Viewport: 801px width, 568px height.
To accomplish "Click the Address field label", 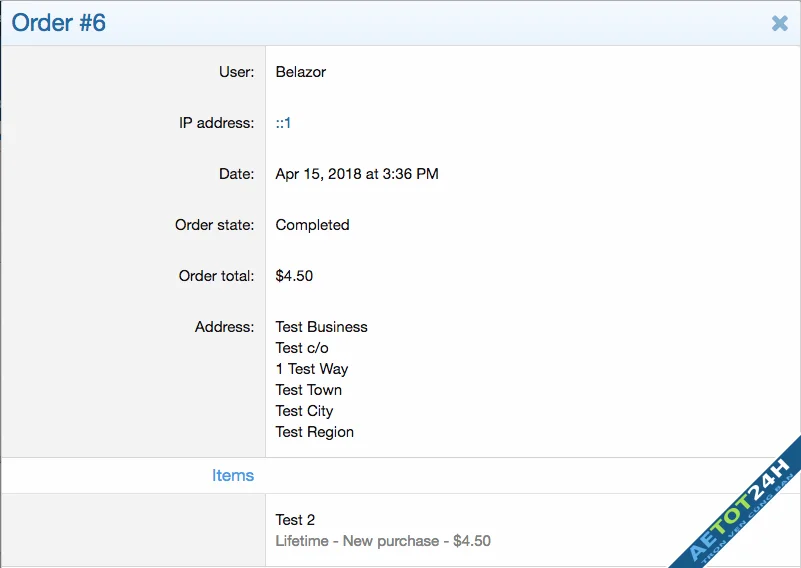I will 224,327.
